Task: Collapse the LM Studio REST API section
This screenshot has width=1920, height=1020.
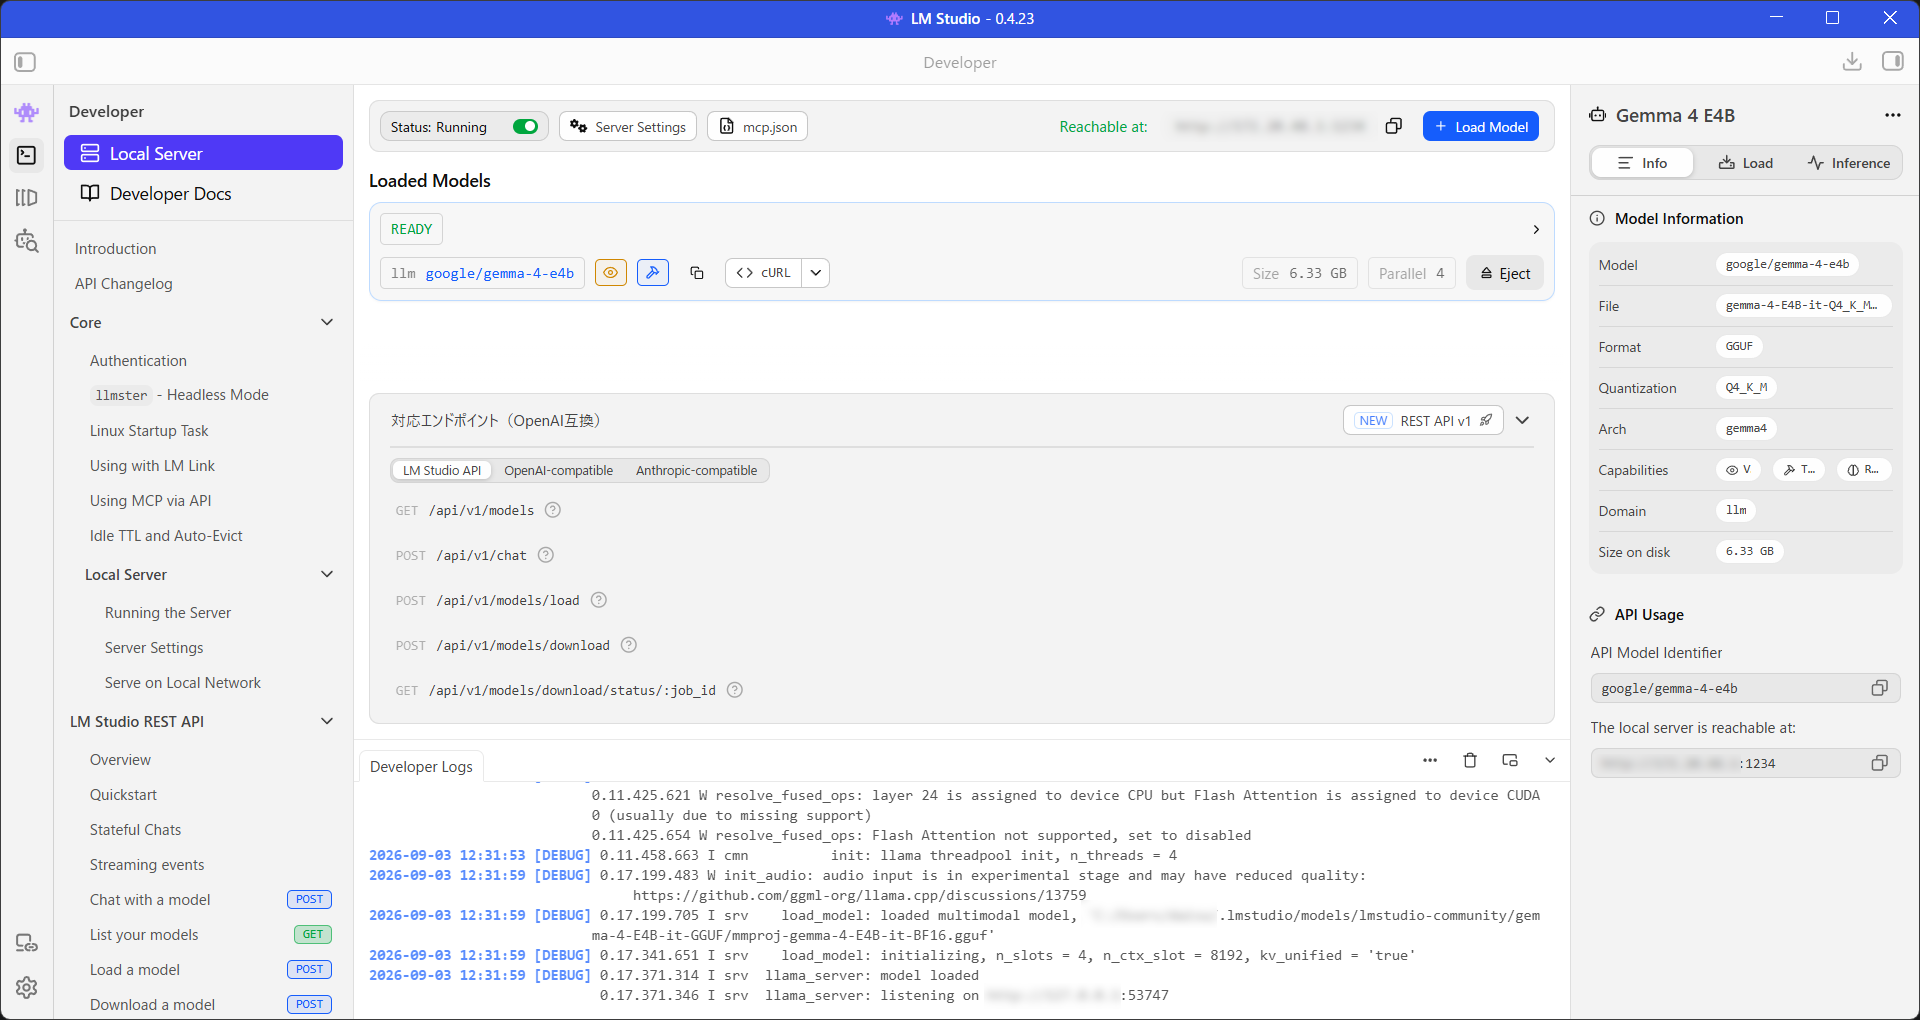Action: click(327, 721)
